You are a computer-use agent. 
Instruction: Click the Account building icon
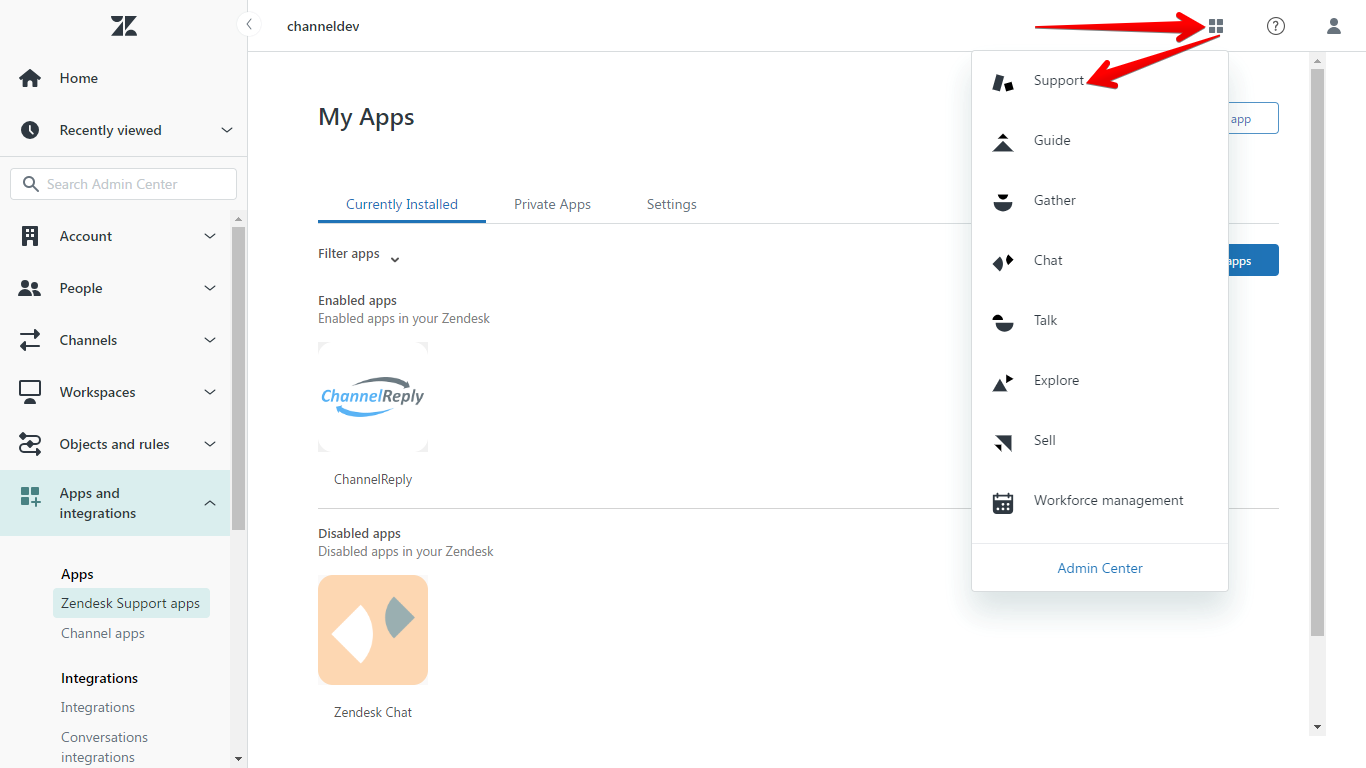(x=30, y=236)
